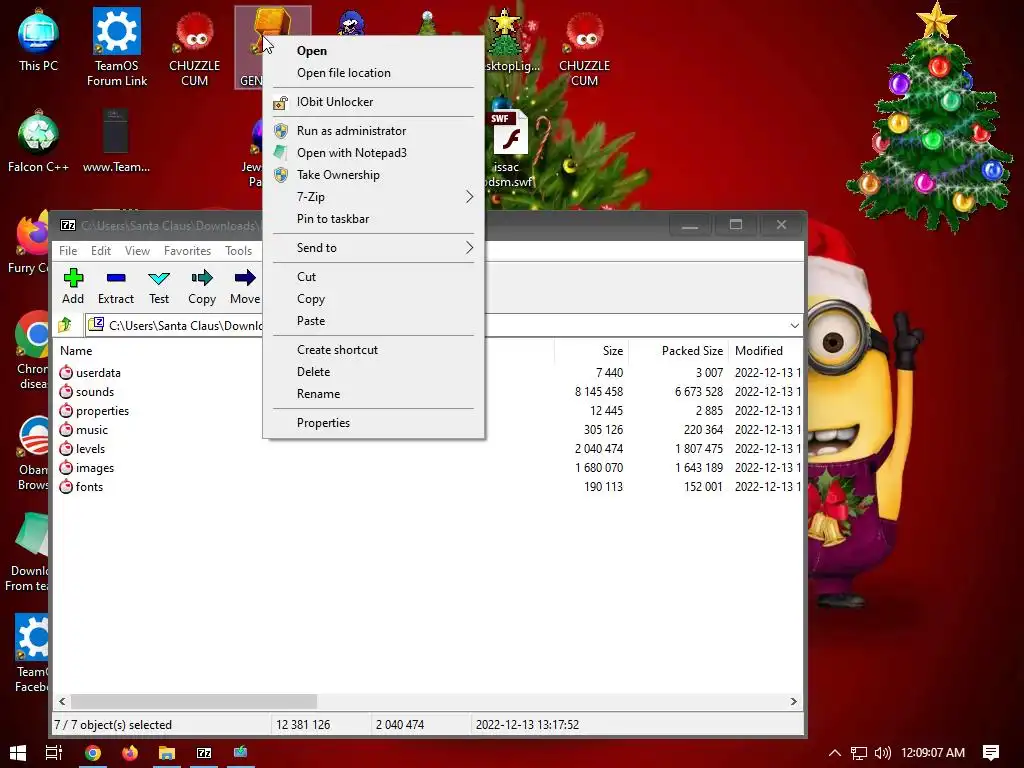Click the horizontal scrollbar thumb in 7-Zip
Screen dimensions: 1024x768
(x=194, y=701)
